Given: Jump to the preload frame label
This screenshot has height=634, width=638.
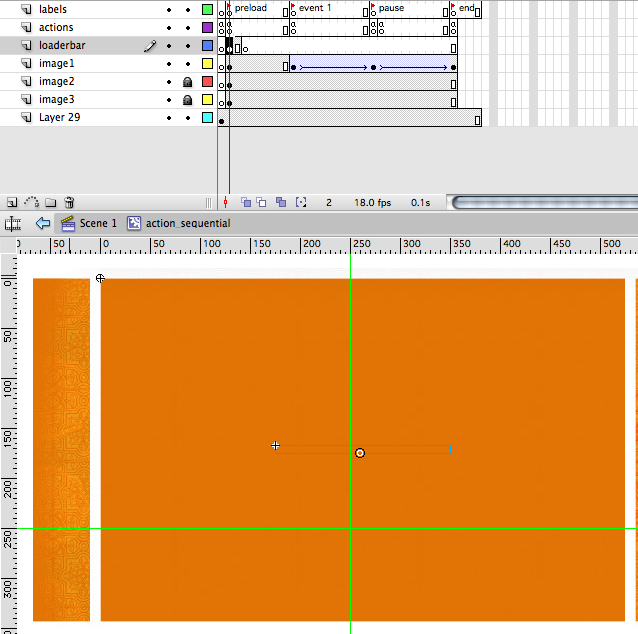Looking at the screenshot, I should pos(251,8).
